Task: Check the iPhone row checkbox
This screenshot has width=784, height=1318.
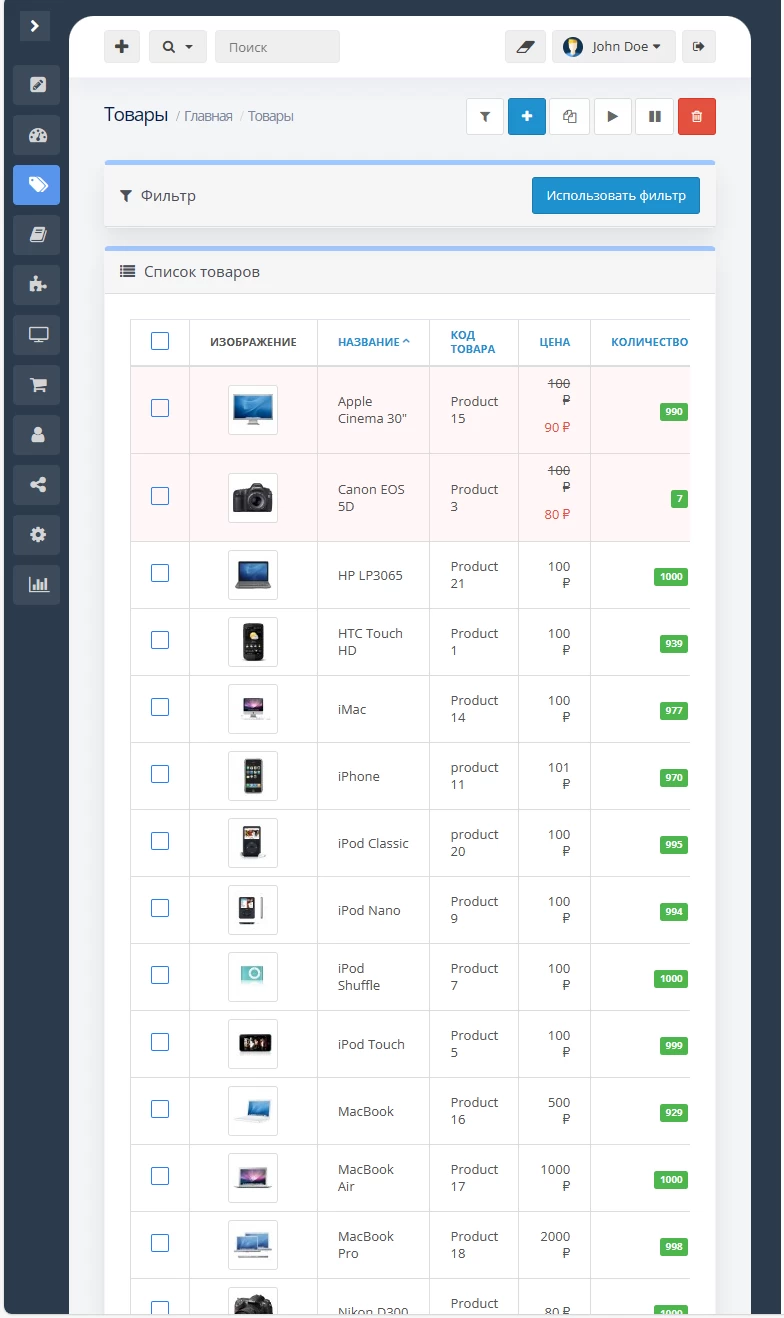Action: (160, 774)
